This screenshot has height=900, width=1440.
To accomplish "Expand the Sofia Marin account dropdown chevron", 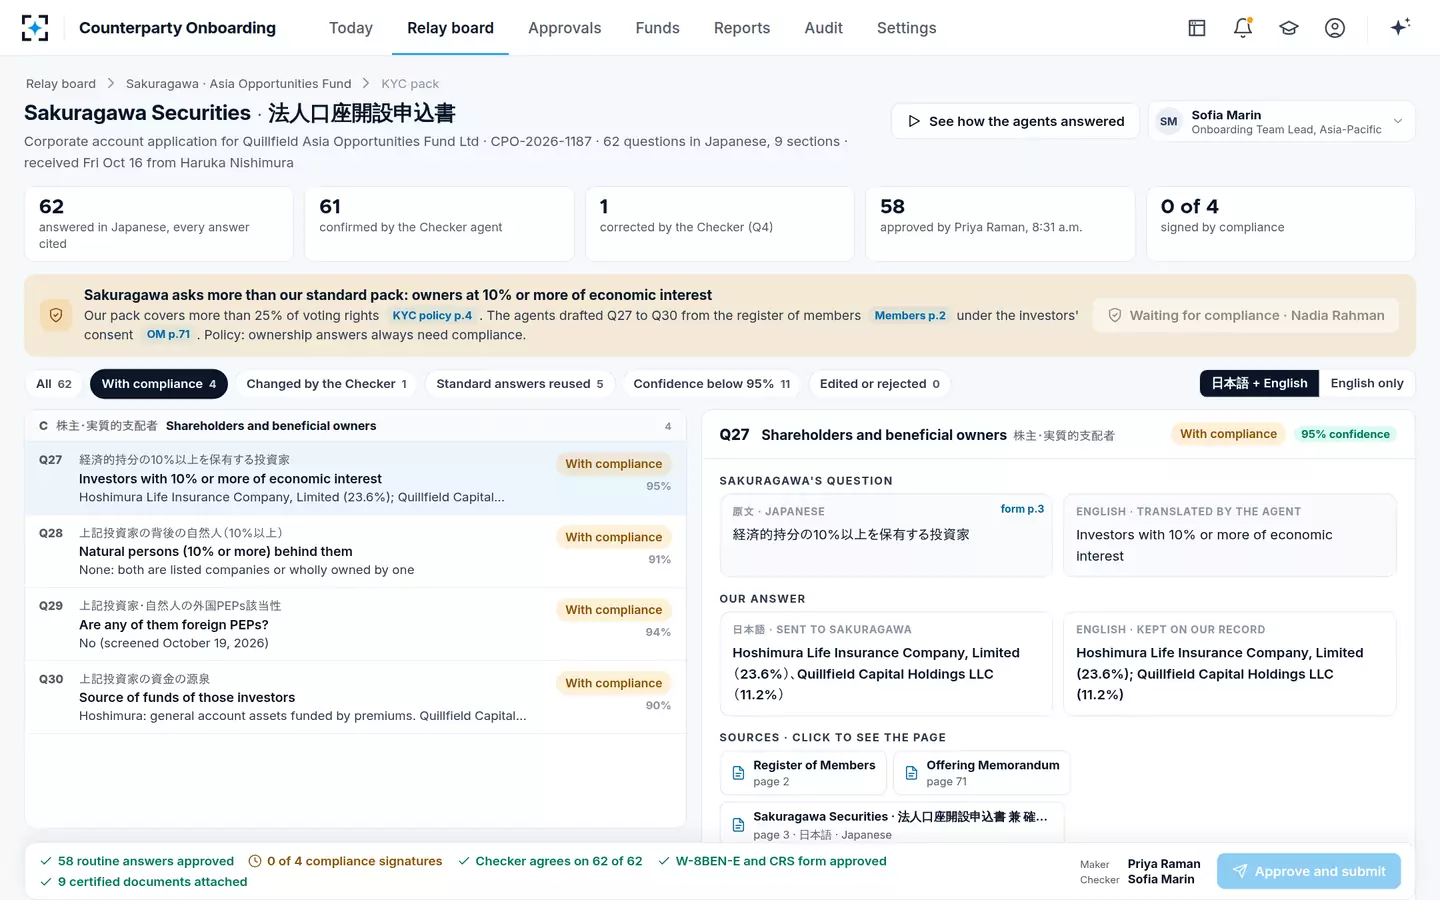I will pyautogui.click(x=1398, y=122).
